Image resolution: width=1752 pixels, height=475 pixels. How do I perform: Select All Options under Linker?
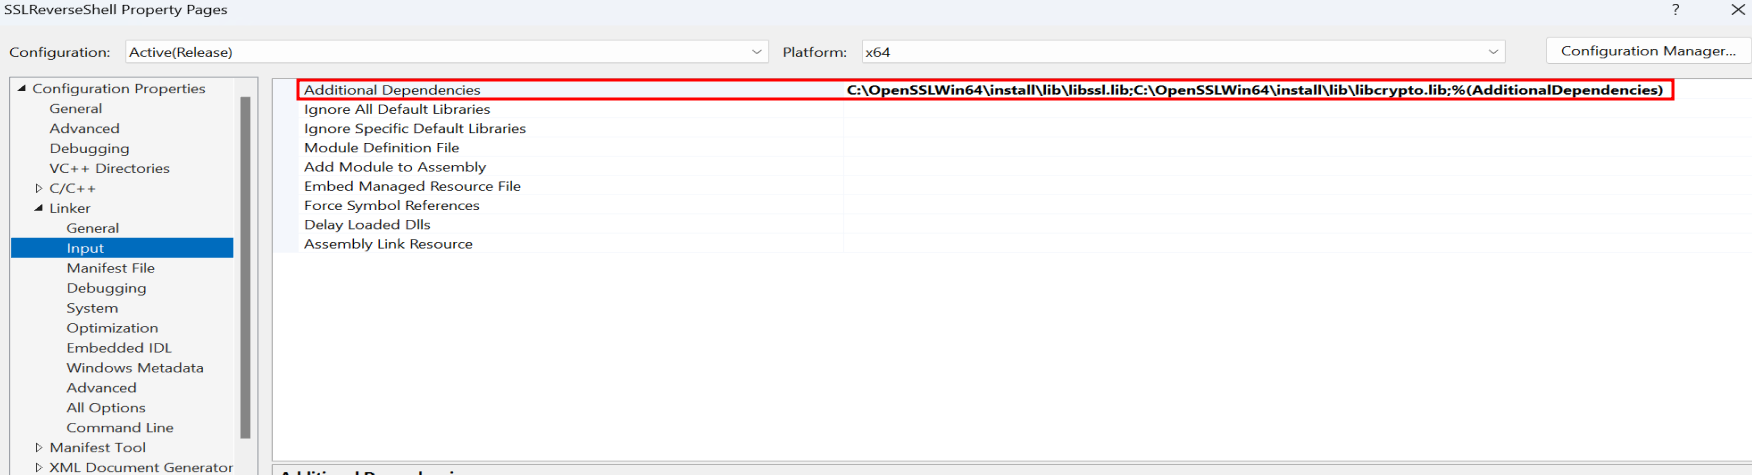point(106,408)
